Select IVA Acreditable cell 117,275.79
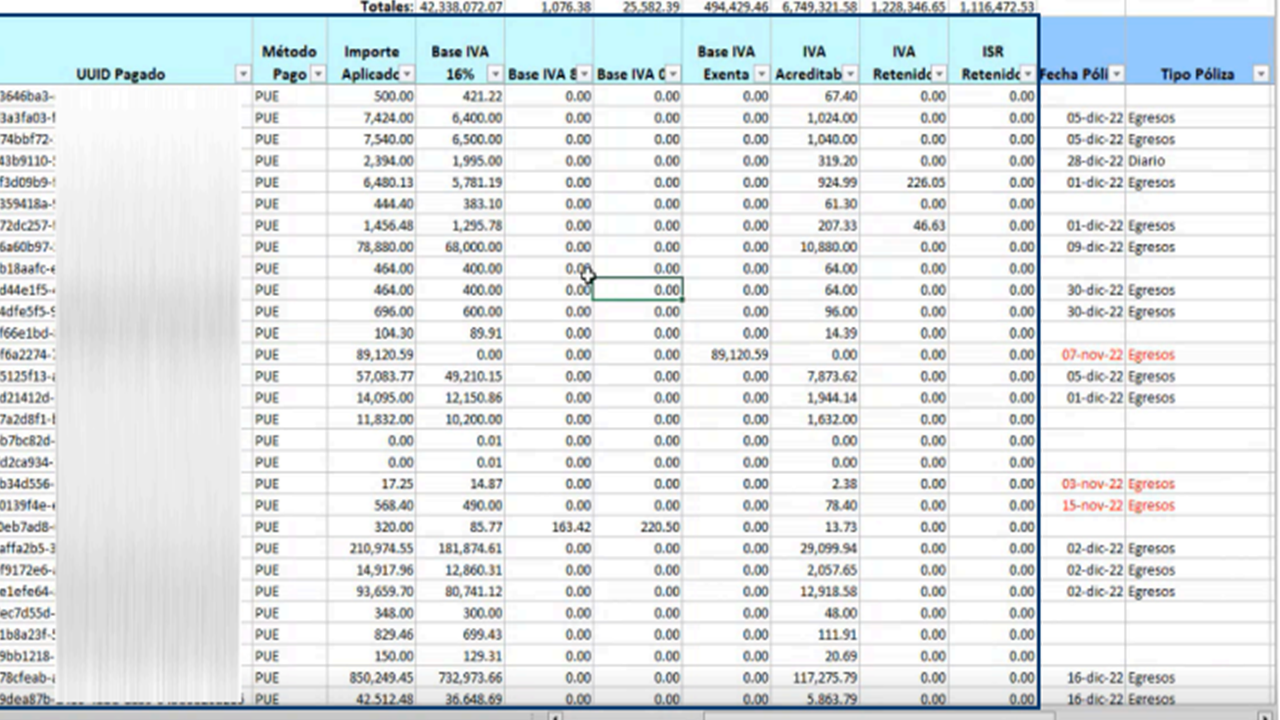 coord(815,678)
